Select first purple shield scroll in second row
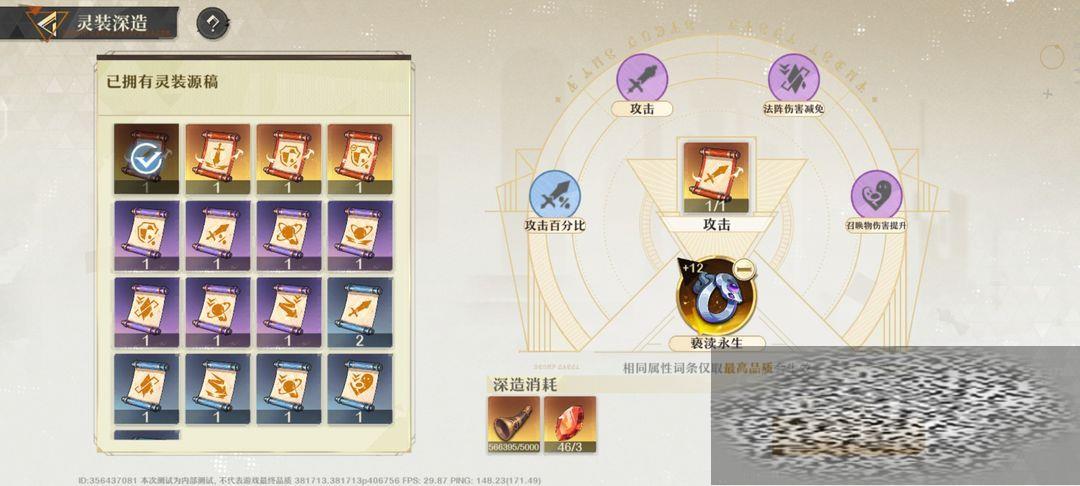This screenshot has width=1080, height=486. (146, 235)
